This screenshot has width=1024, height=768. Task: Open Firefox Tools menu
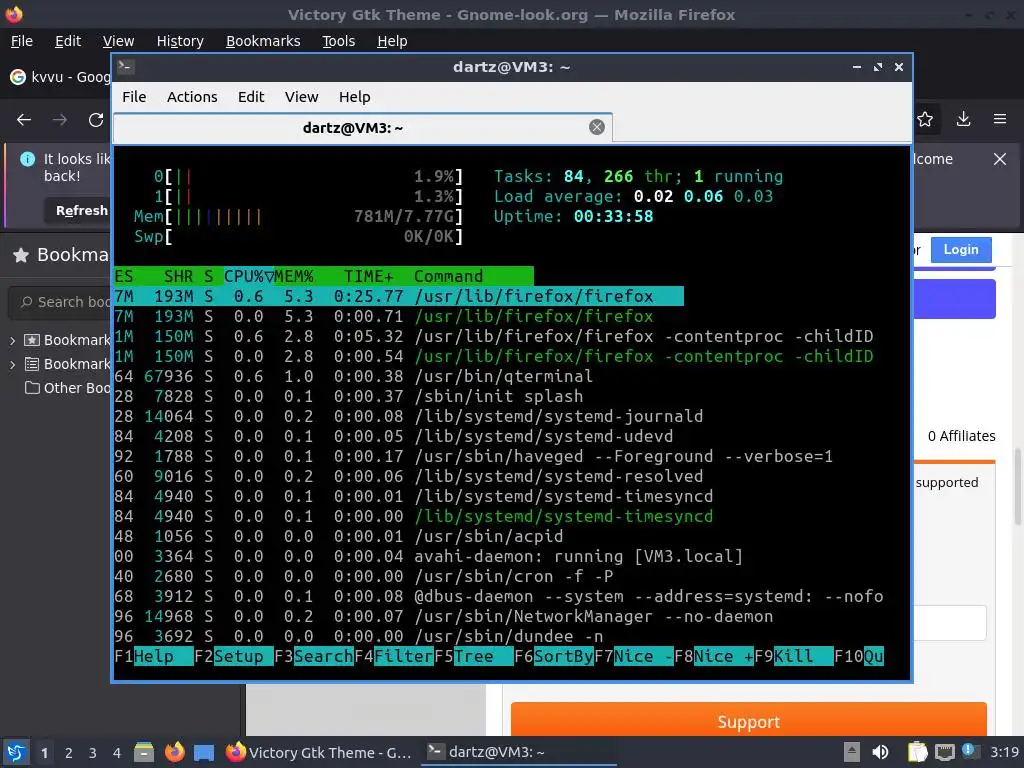(x=338, y=41)
